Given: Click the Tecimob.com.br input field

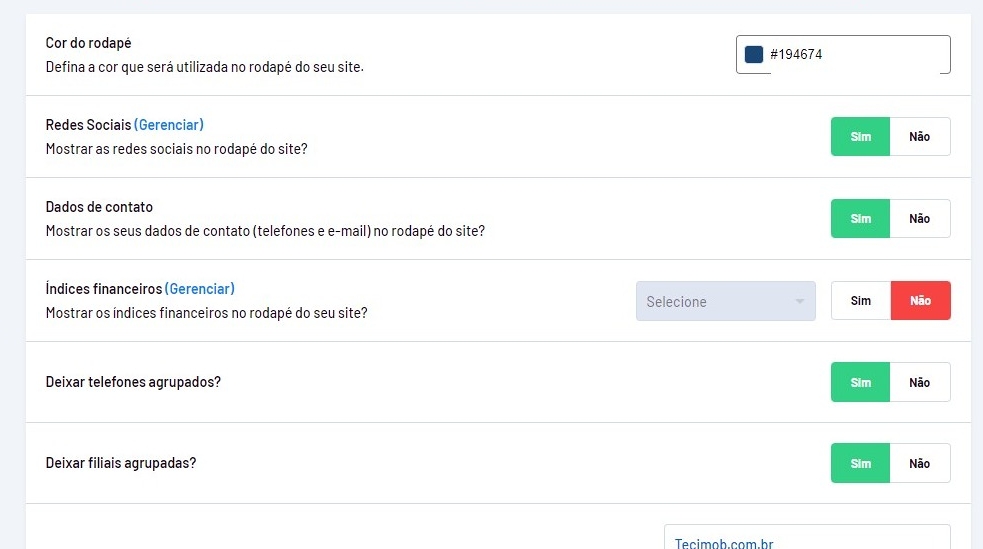Looking at the screenshot, I should tap(806, 540).
